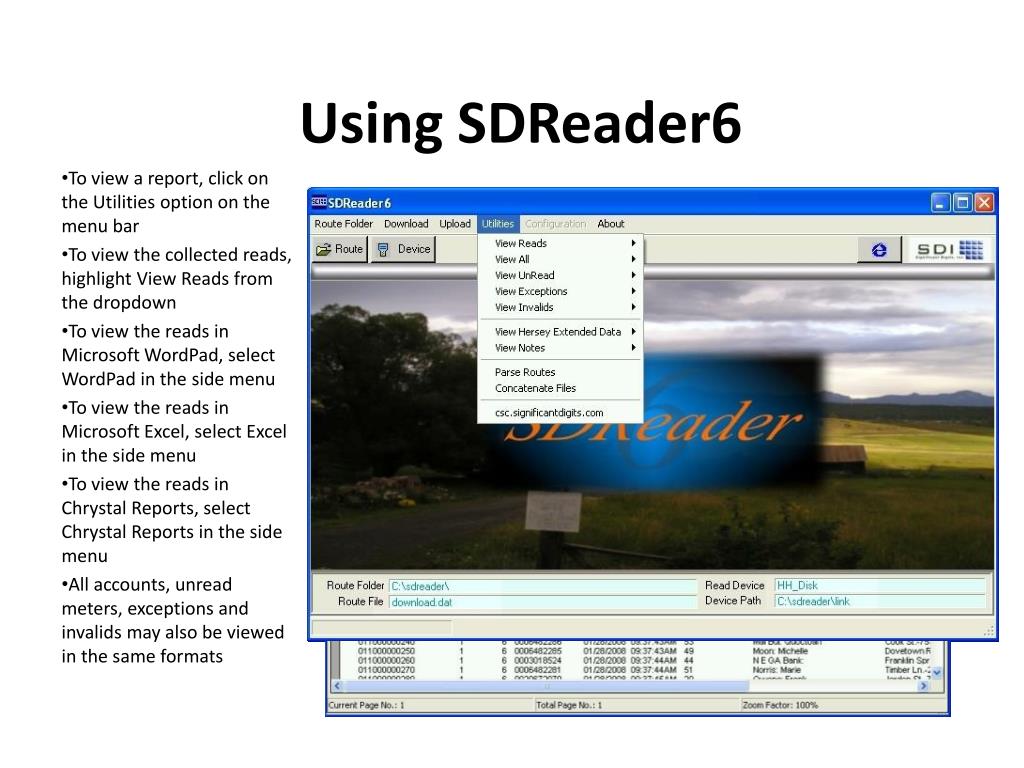Expand the View Invalids submenu
This screenshot has width=1024, height=768.
(x=560, y=307)
